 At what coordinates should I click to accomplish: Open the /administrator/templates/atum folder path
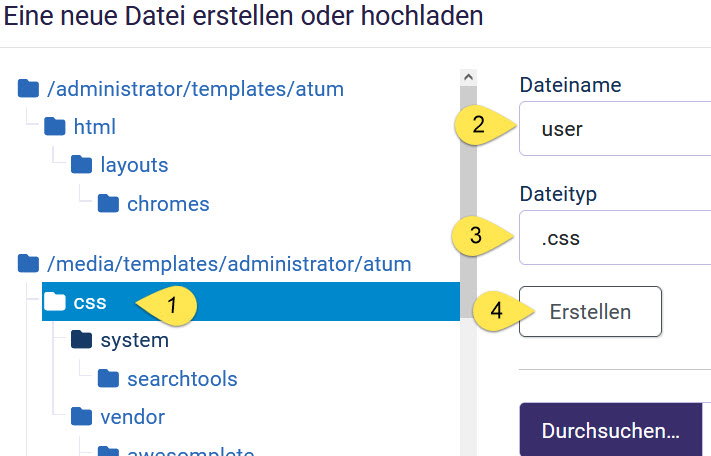click(195, 90)
